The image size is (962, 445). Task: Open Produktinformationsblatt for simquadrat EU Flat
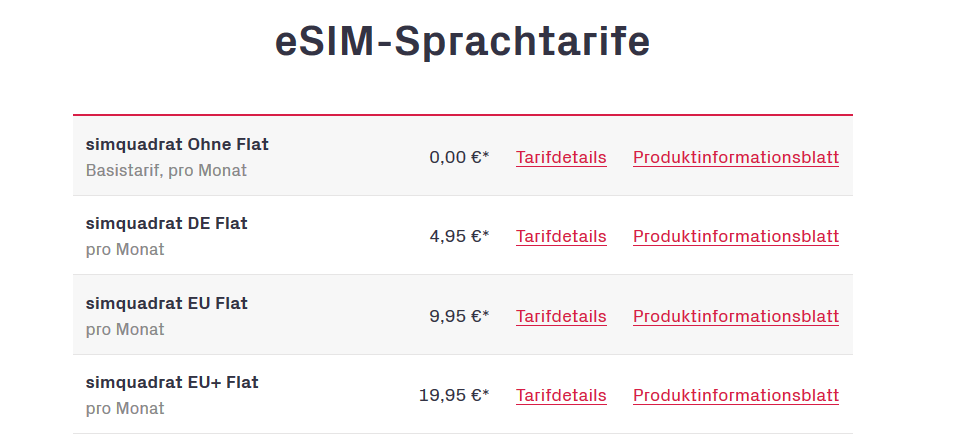[736, 316]
